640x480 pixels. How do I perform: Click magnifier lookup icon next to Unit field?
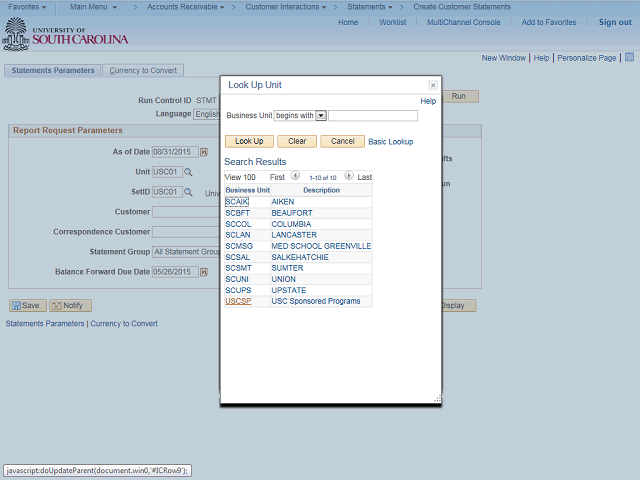click(188, 172)
